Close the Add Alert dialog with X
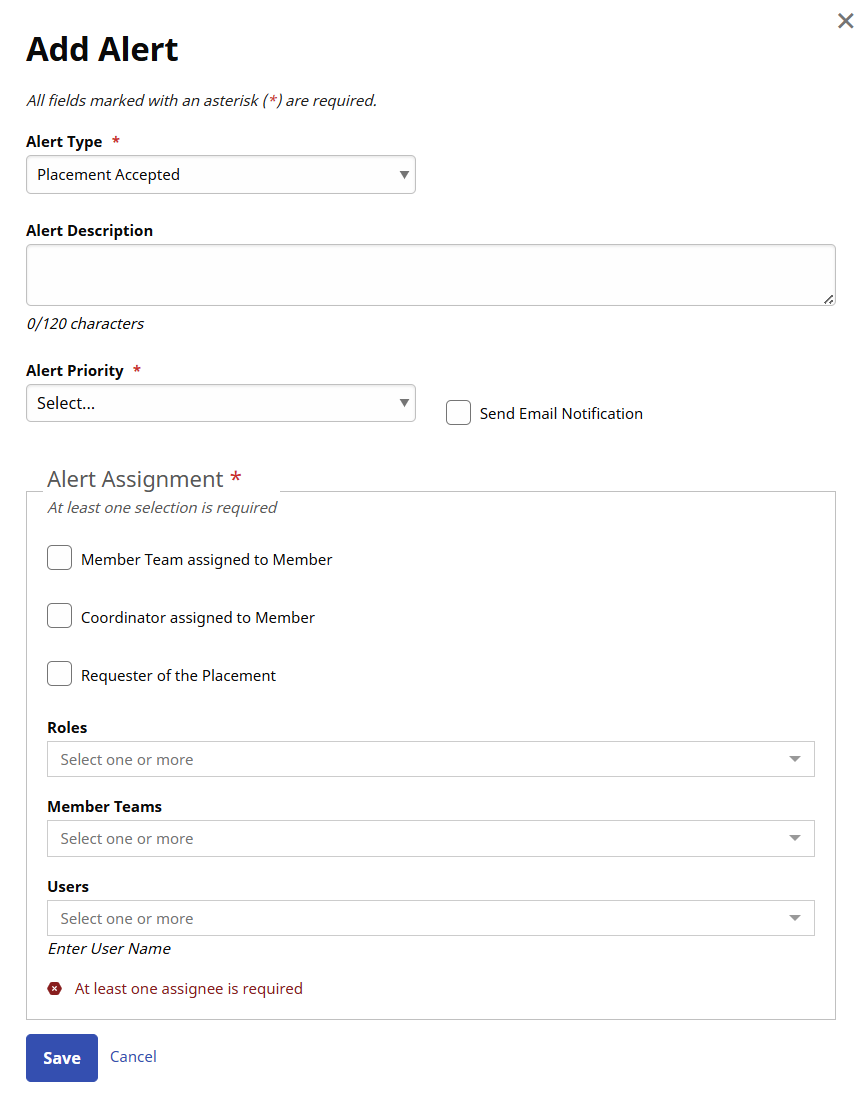The image size is (862, 1110). pos(845,21)
